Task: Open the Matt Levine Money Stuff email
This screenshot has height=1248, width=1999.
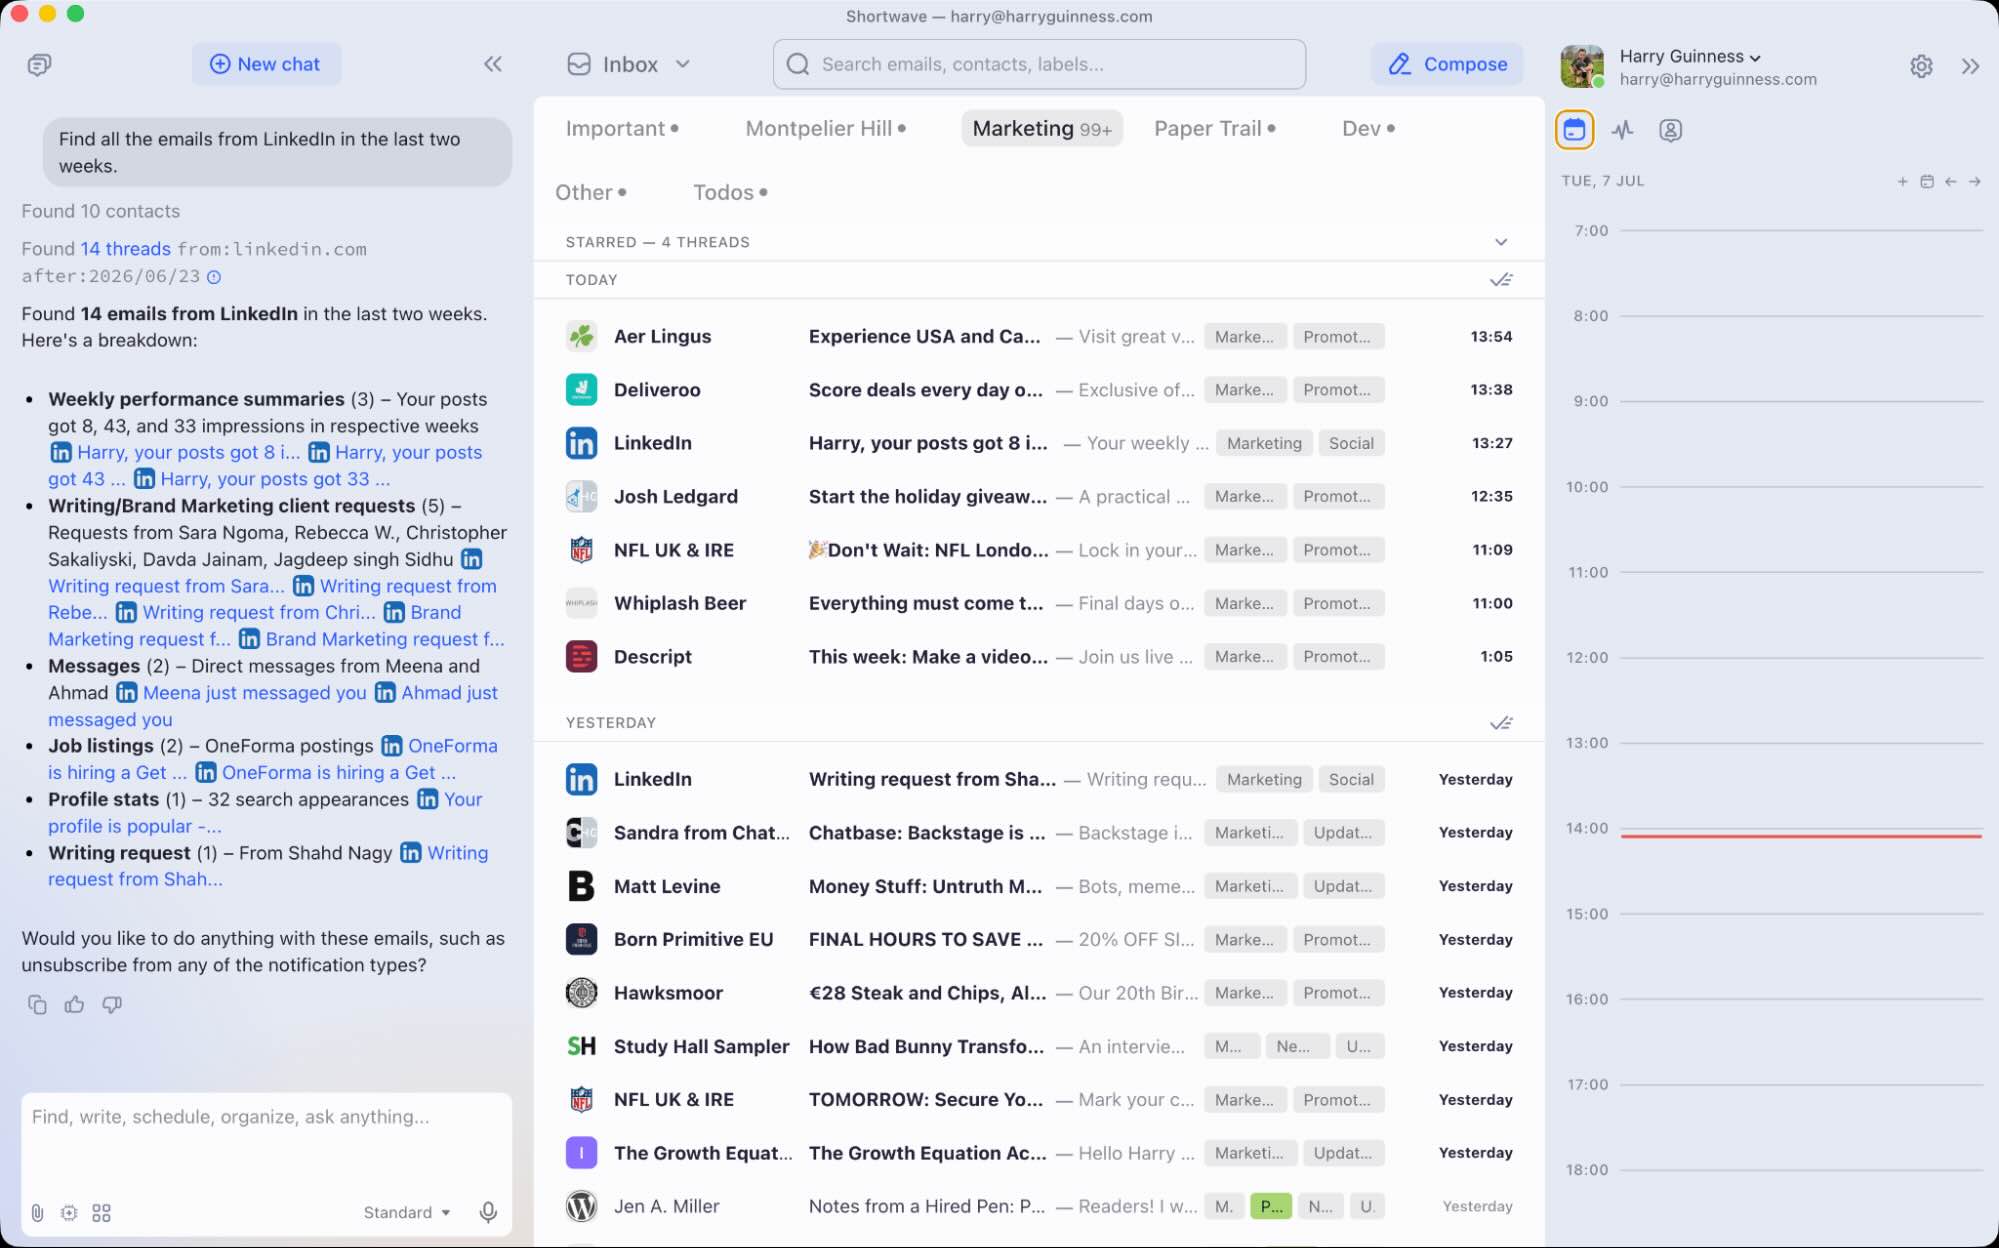Action: coord(1039,886)
